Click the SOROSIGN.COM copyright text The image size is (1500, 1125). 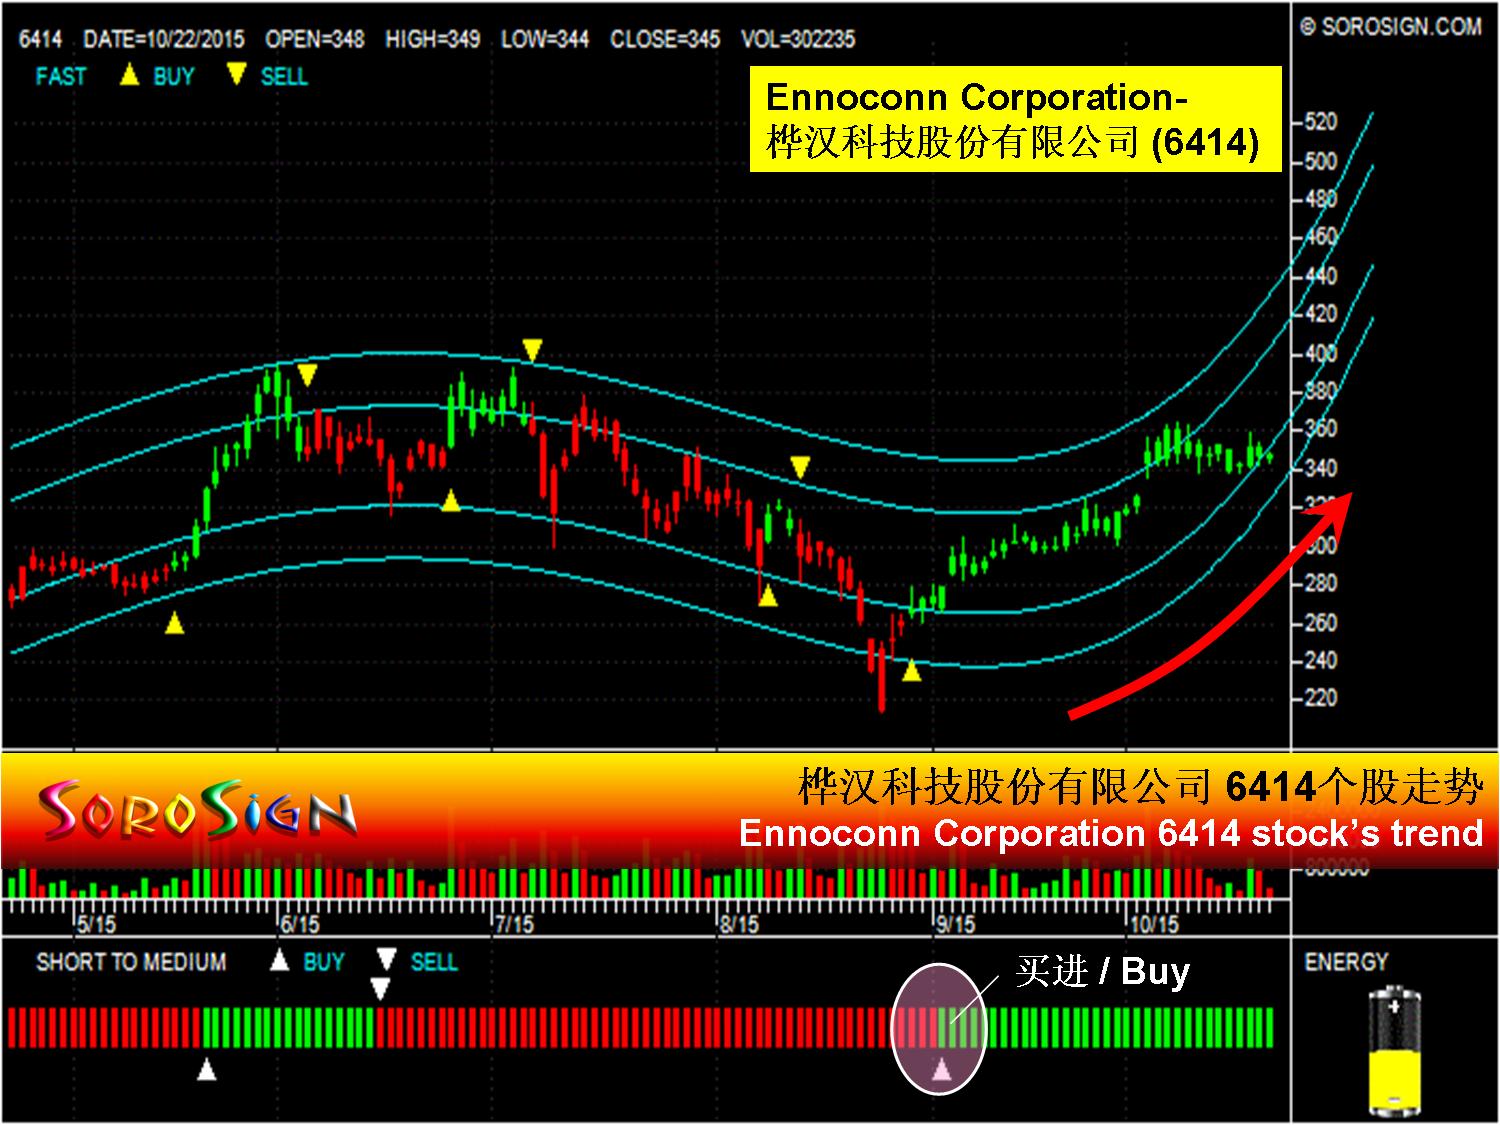coord(1390,28)
